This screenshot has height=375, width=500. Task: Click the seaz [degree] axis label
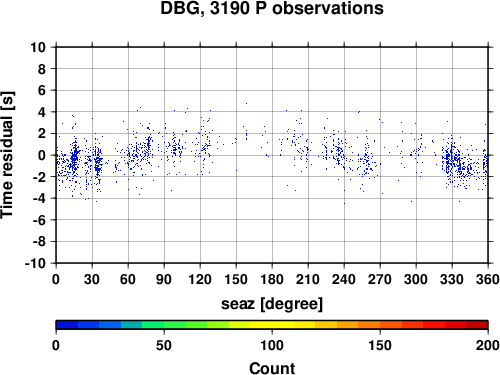(x=272, y=304)
